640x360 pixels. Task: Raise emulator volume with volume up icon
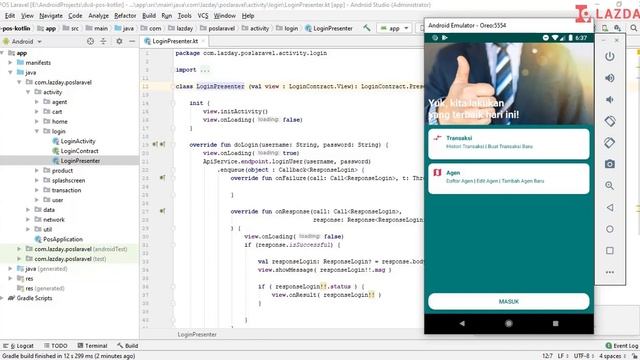[x=609, y=78]
